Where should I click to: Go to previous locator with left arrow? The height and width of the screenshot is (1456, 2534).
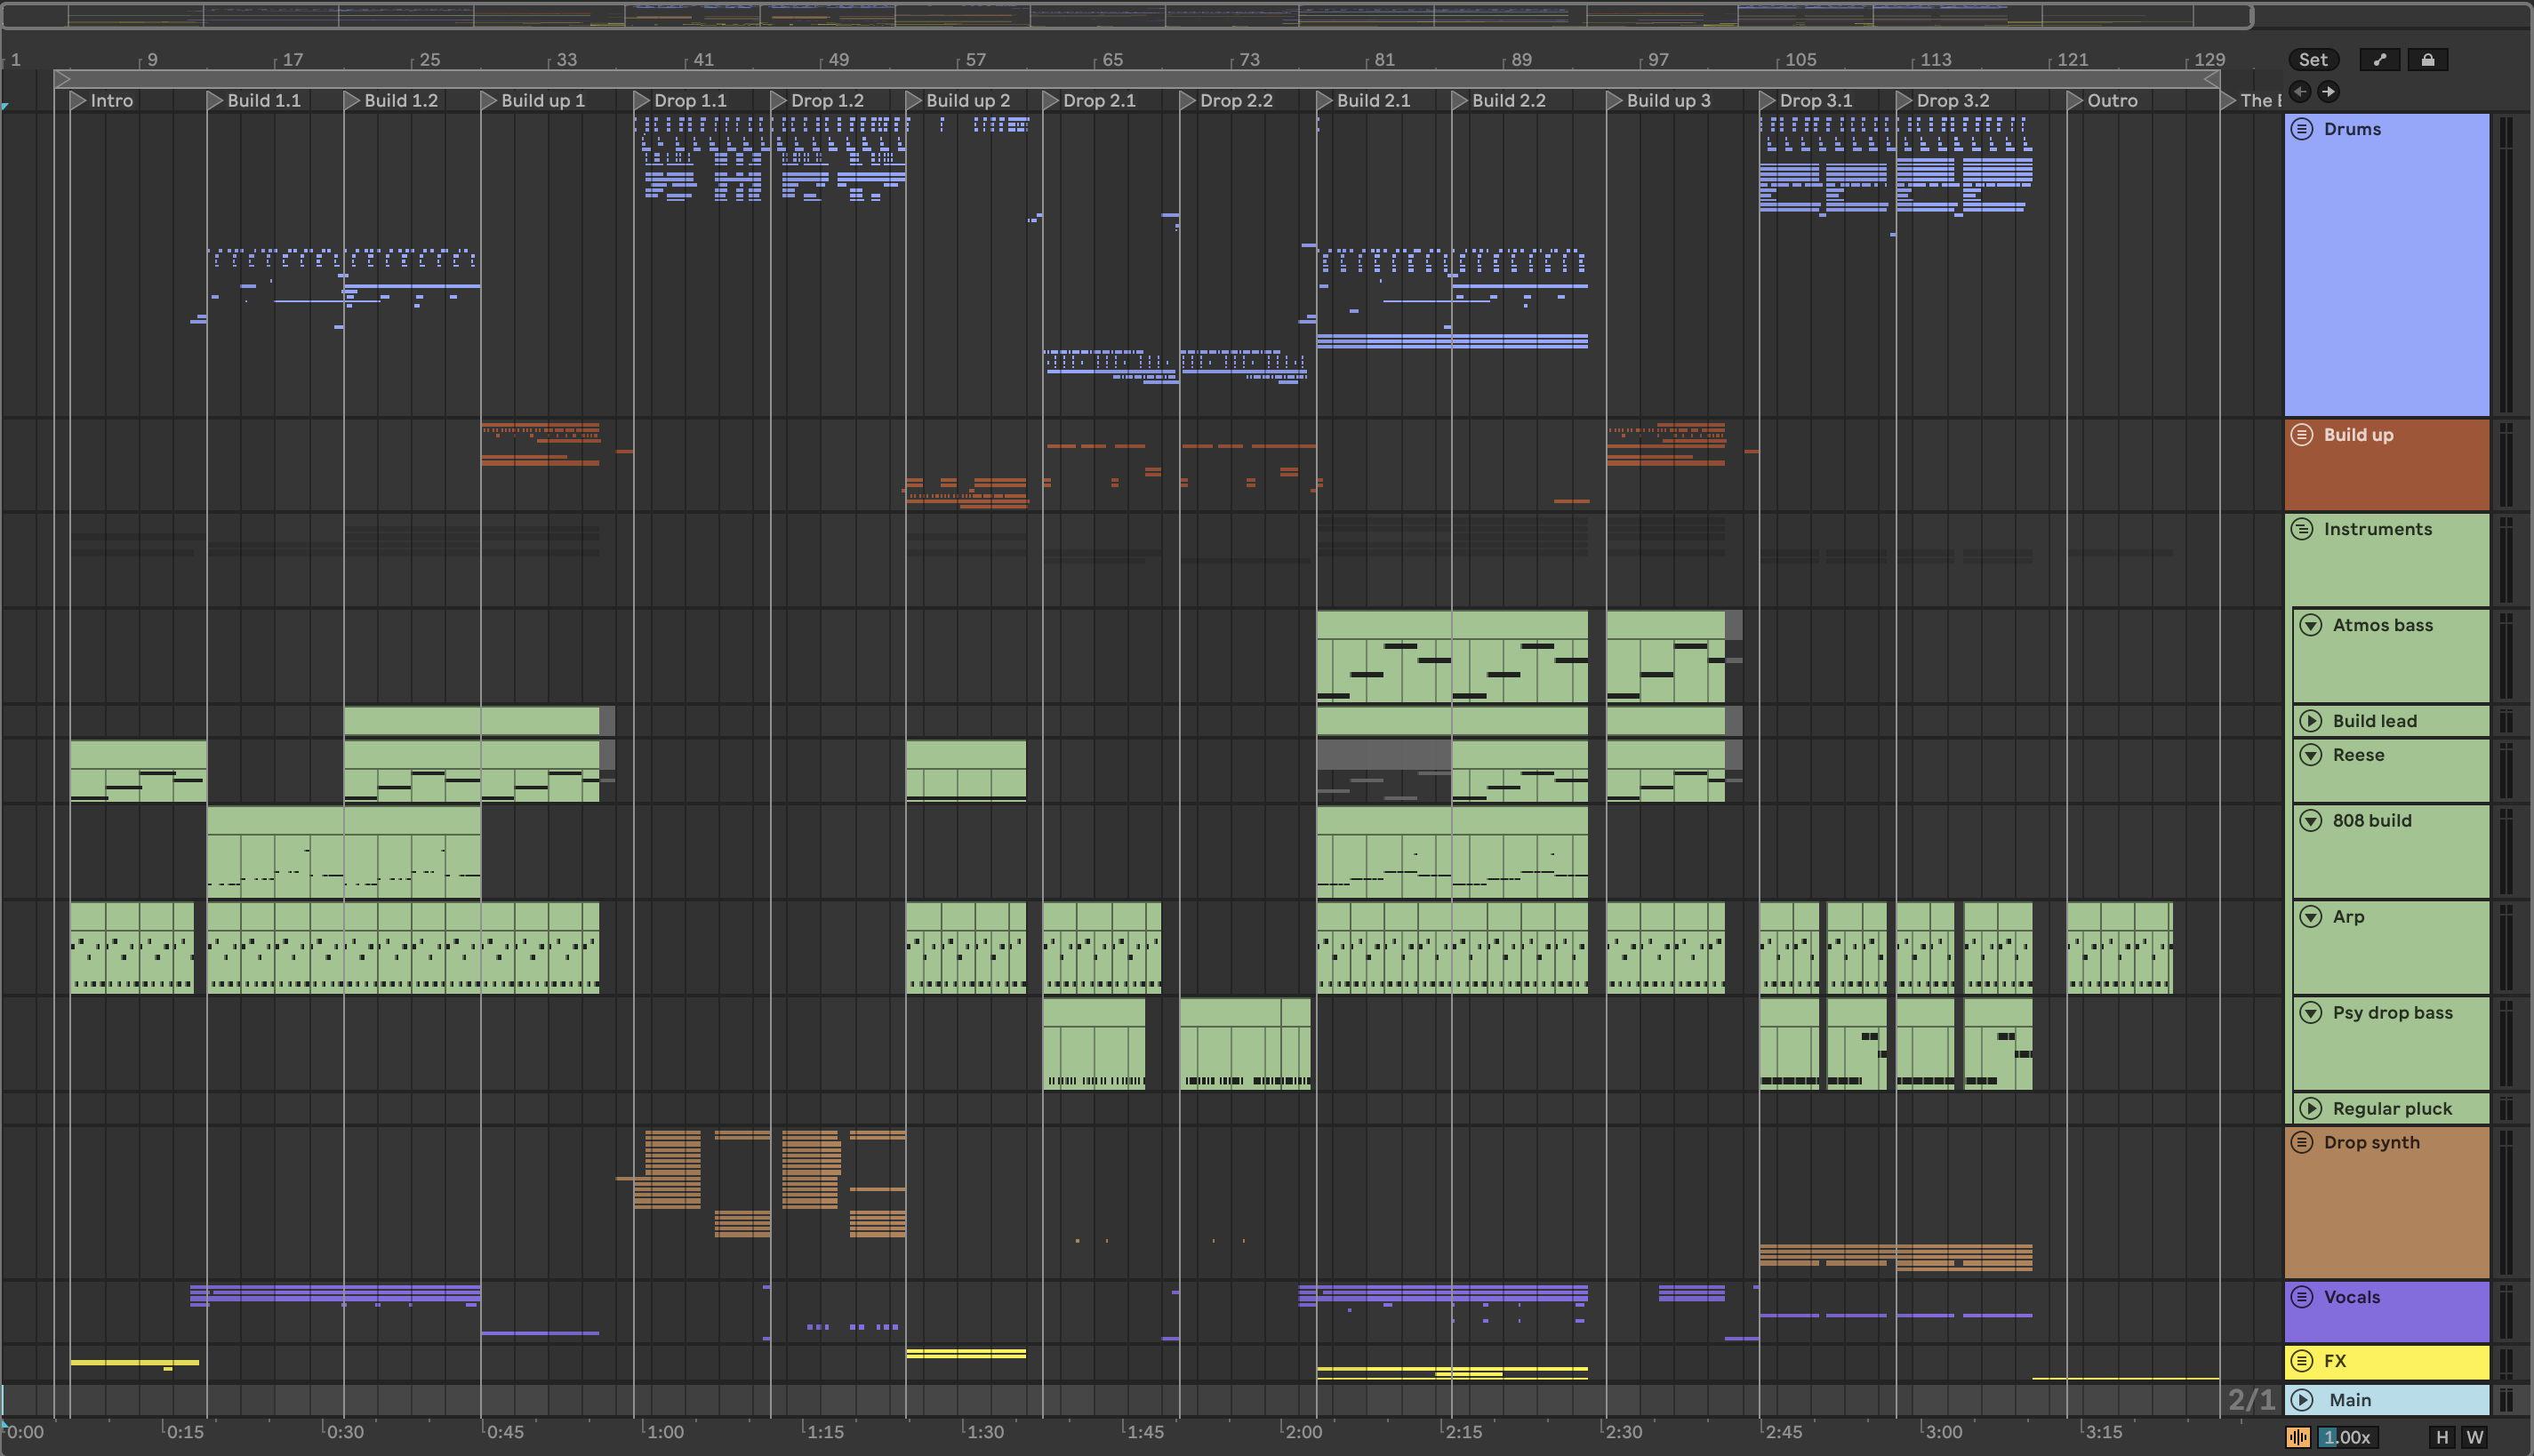[x=2300, y=92]
